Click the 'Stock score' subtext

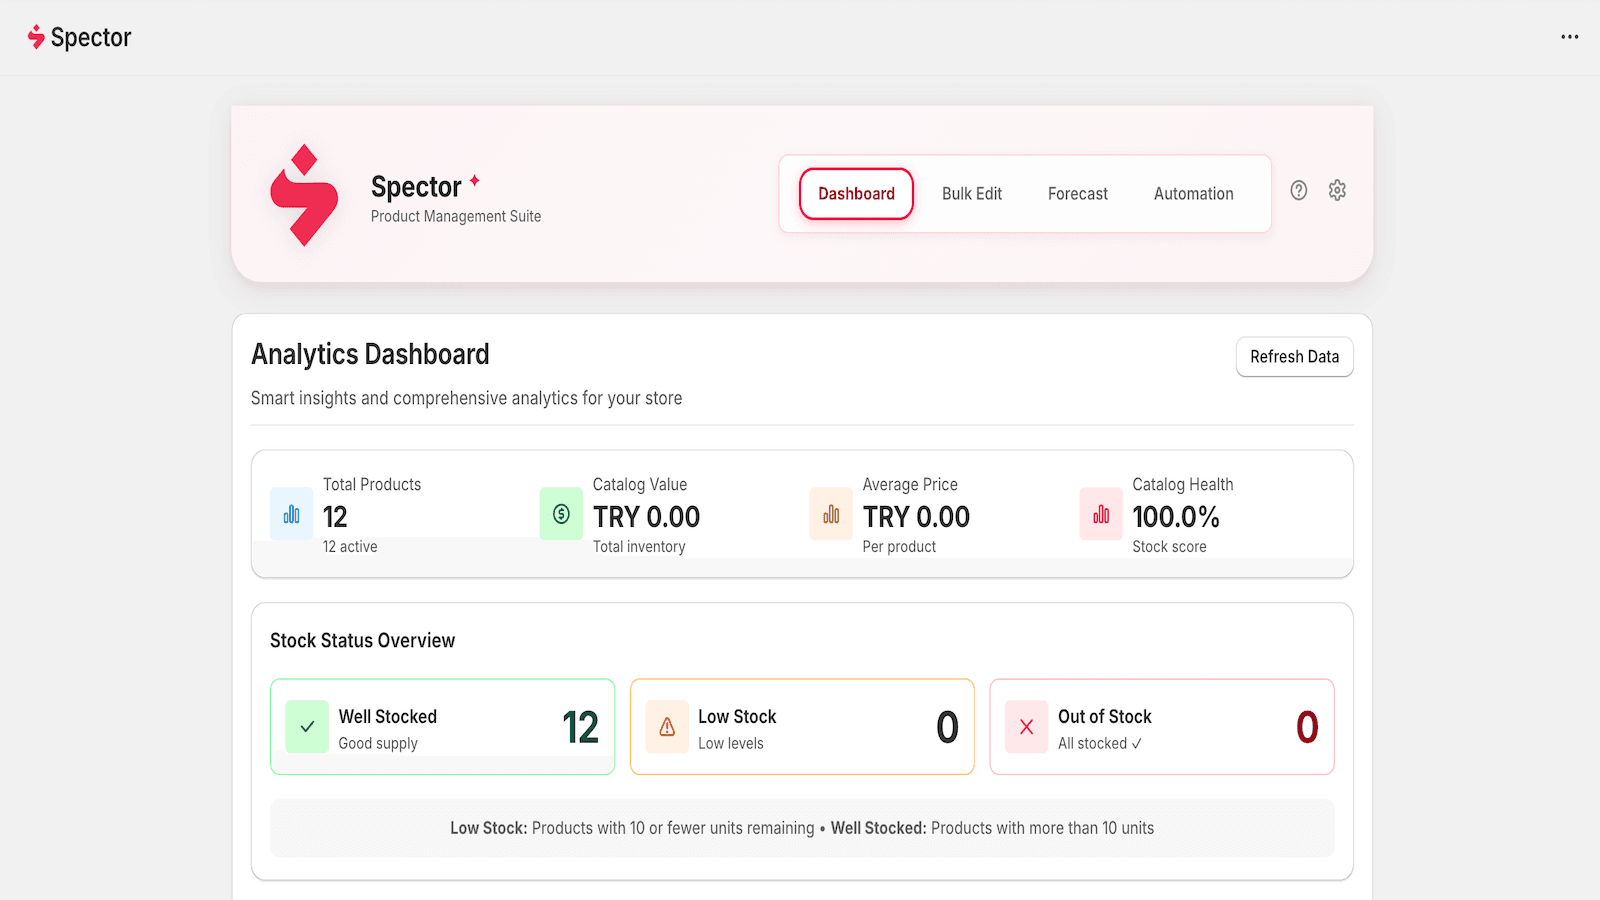(x=1169, y=547)
